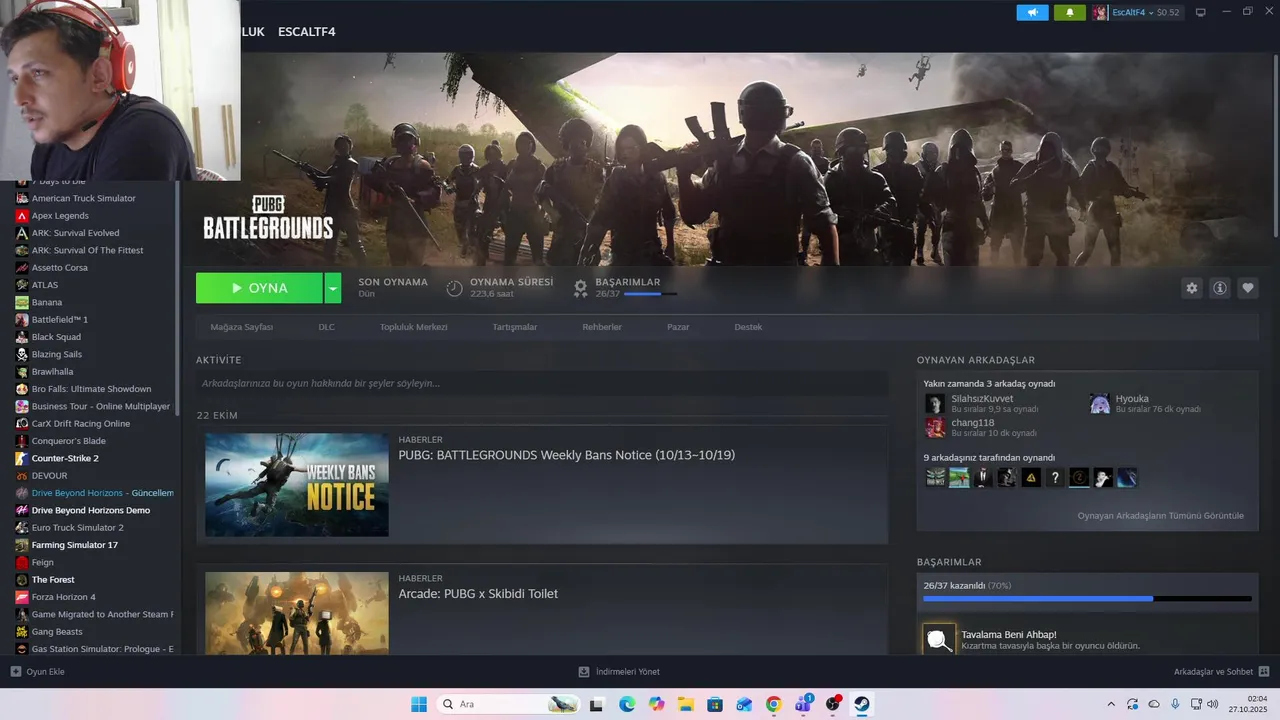Open the Weekly Bans Notice news title
This screenshot has width=1280, height=720.
pyautogui.click(x=566, y=455)
